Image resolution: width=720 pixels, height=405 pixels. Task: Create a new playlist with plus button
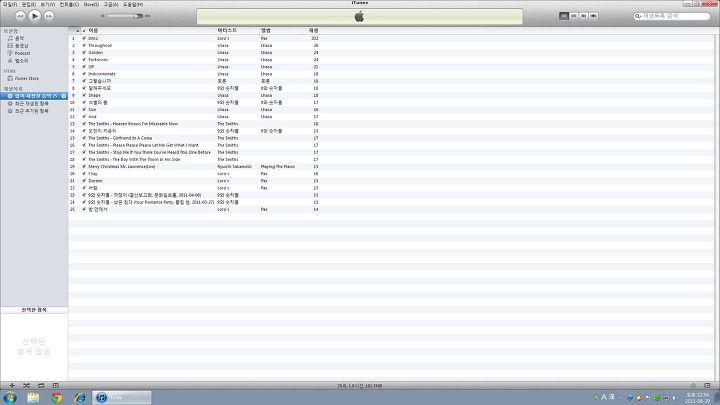coord(12,386)
